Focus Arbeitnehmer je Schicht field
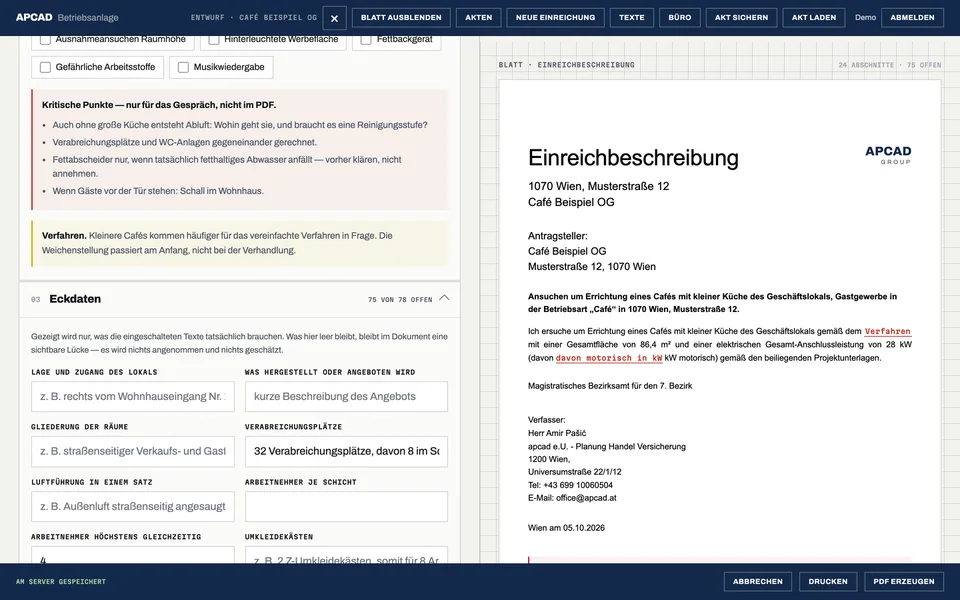 pos(347,506)
